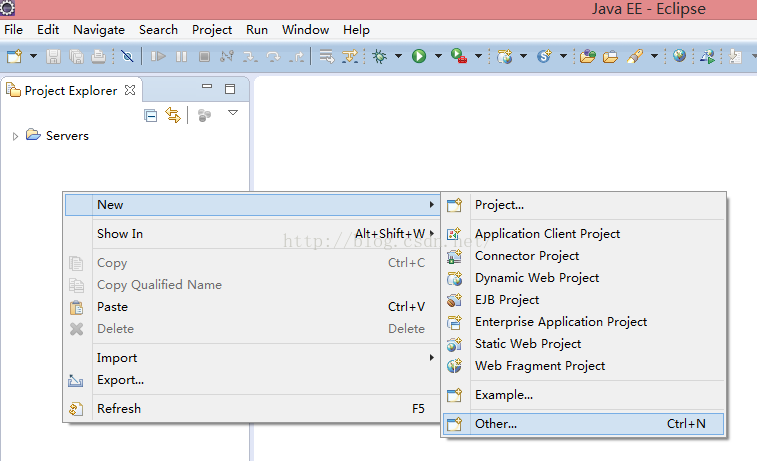The image size is (757, 461).
Task: Click the New Servlet toolbar icon
Action: tap(544, 56)
